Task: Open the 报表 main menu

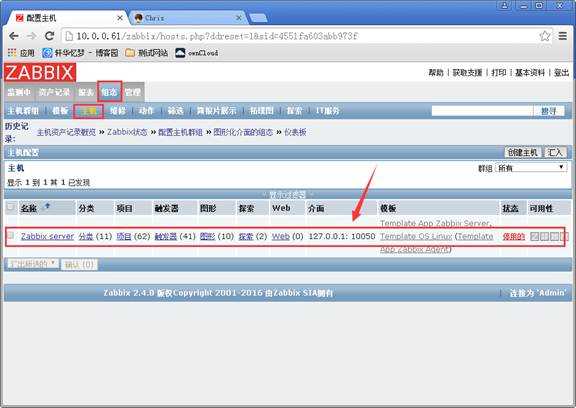Action: (x=86, y=92)
